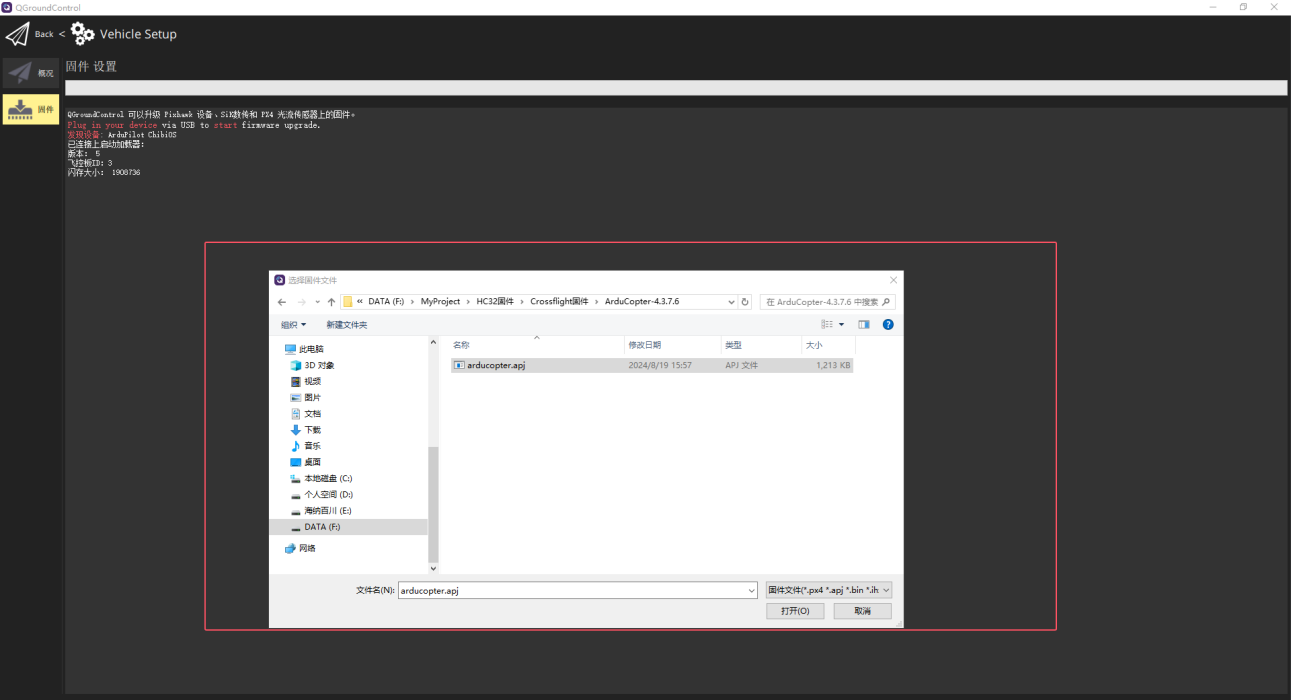The width and height of the screenshot is (1291, 700).
Task: Click the QGroundControl paper plane Back icon
Action: coord(18,35)
